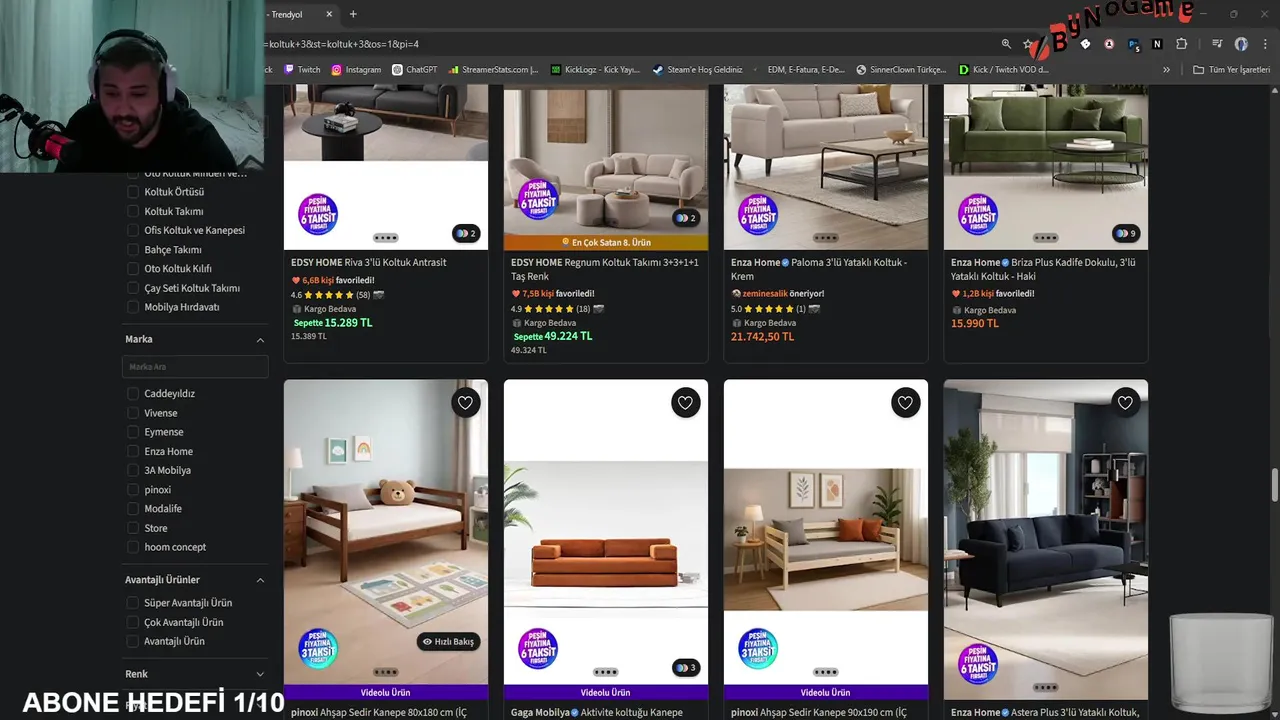Tick the Mobilya Hırdavatı checkbox
Image resolution: width=1280 pixels, height=720 pixels.
(x=133, y=307)
